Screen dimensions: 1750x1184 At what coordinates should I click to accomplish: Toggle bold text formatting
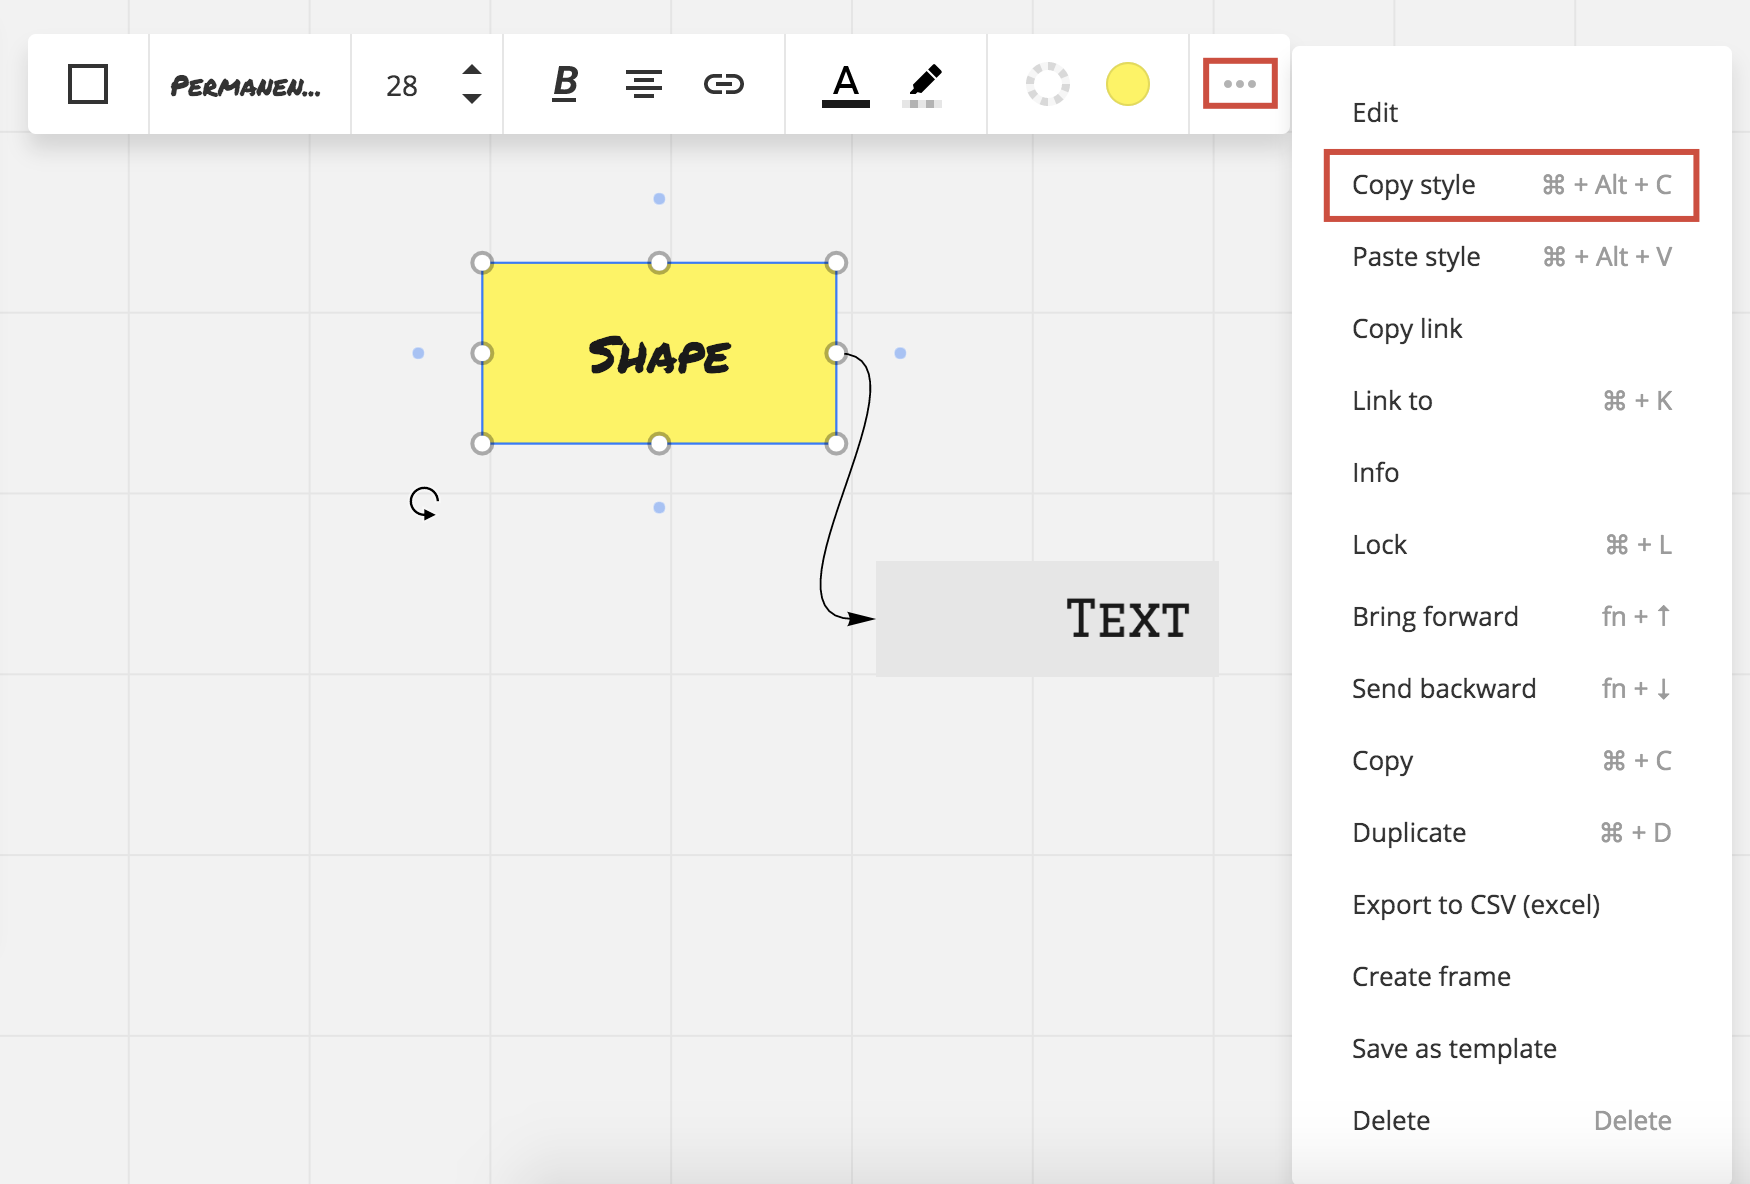565,84
